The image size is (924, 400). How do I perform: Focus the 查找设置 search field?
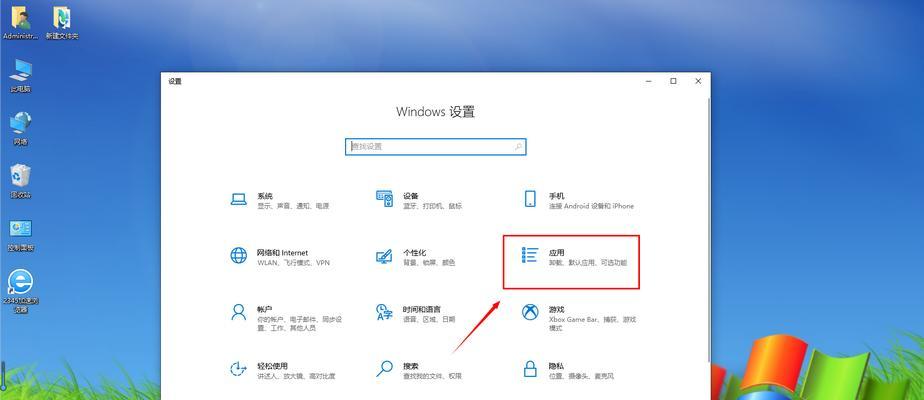pyautogui.click(x=435, y=147)
